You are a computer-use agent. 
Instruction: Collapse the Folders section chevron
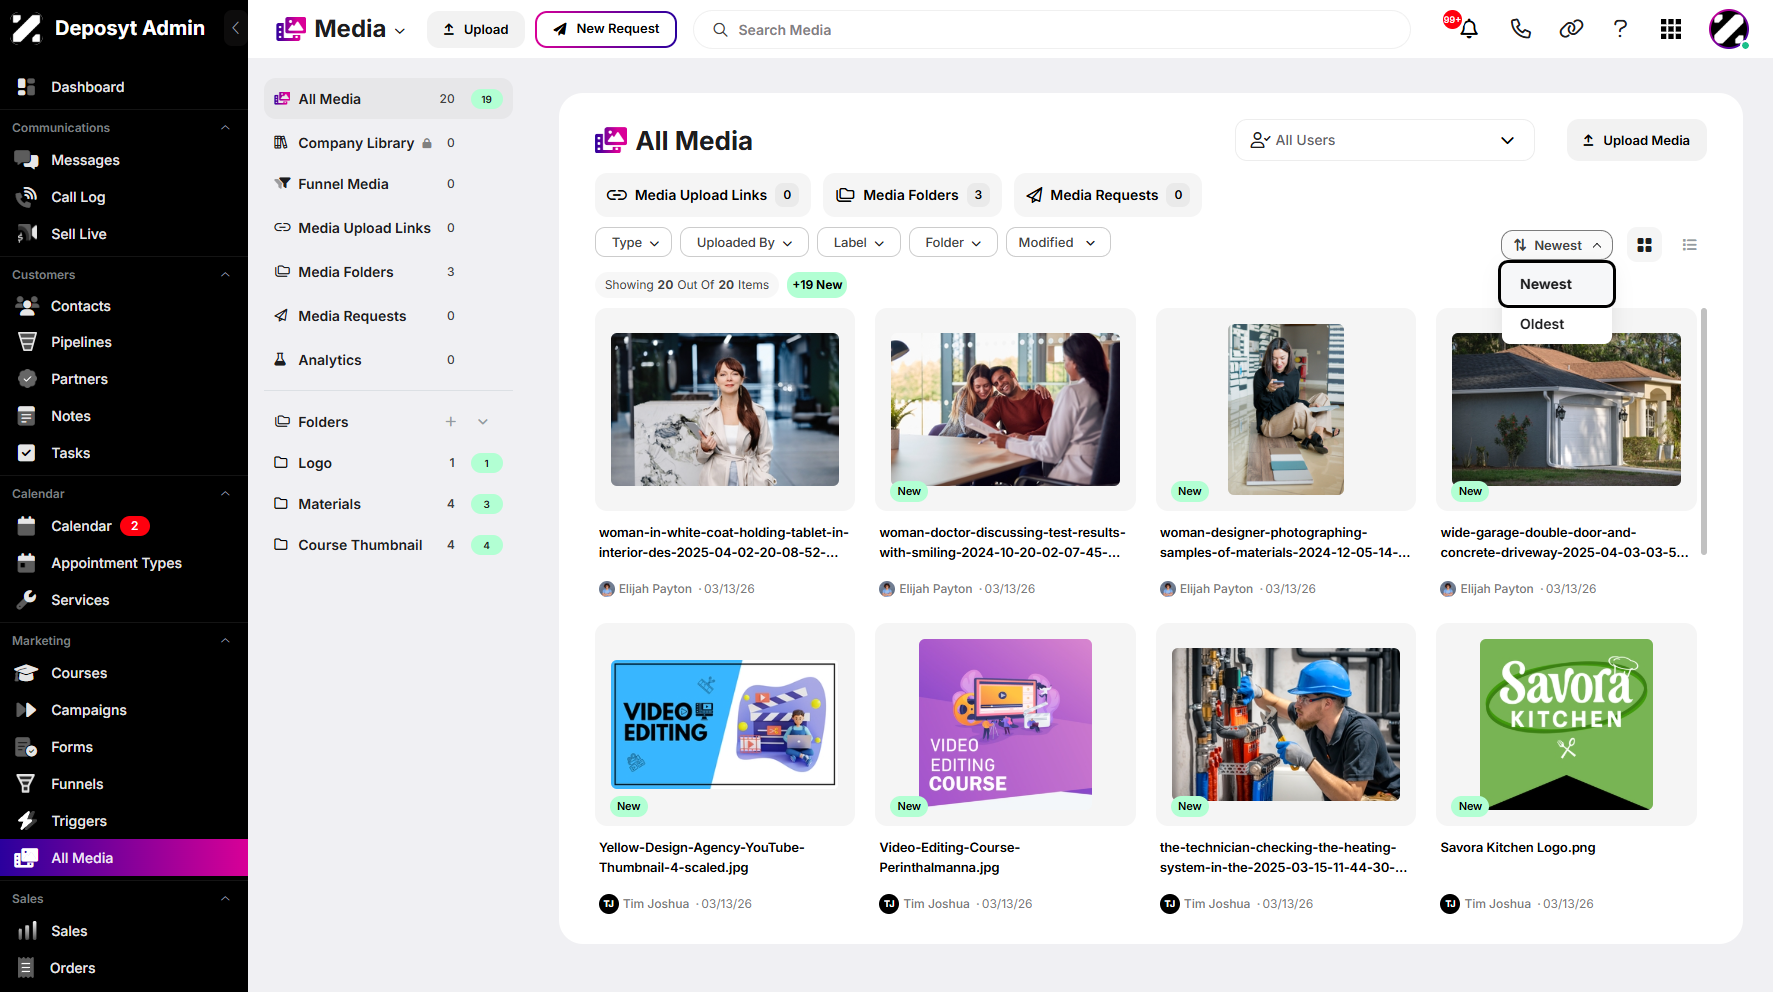click(x=483, y=422)
